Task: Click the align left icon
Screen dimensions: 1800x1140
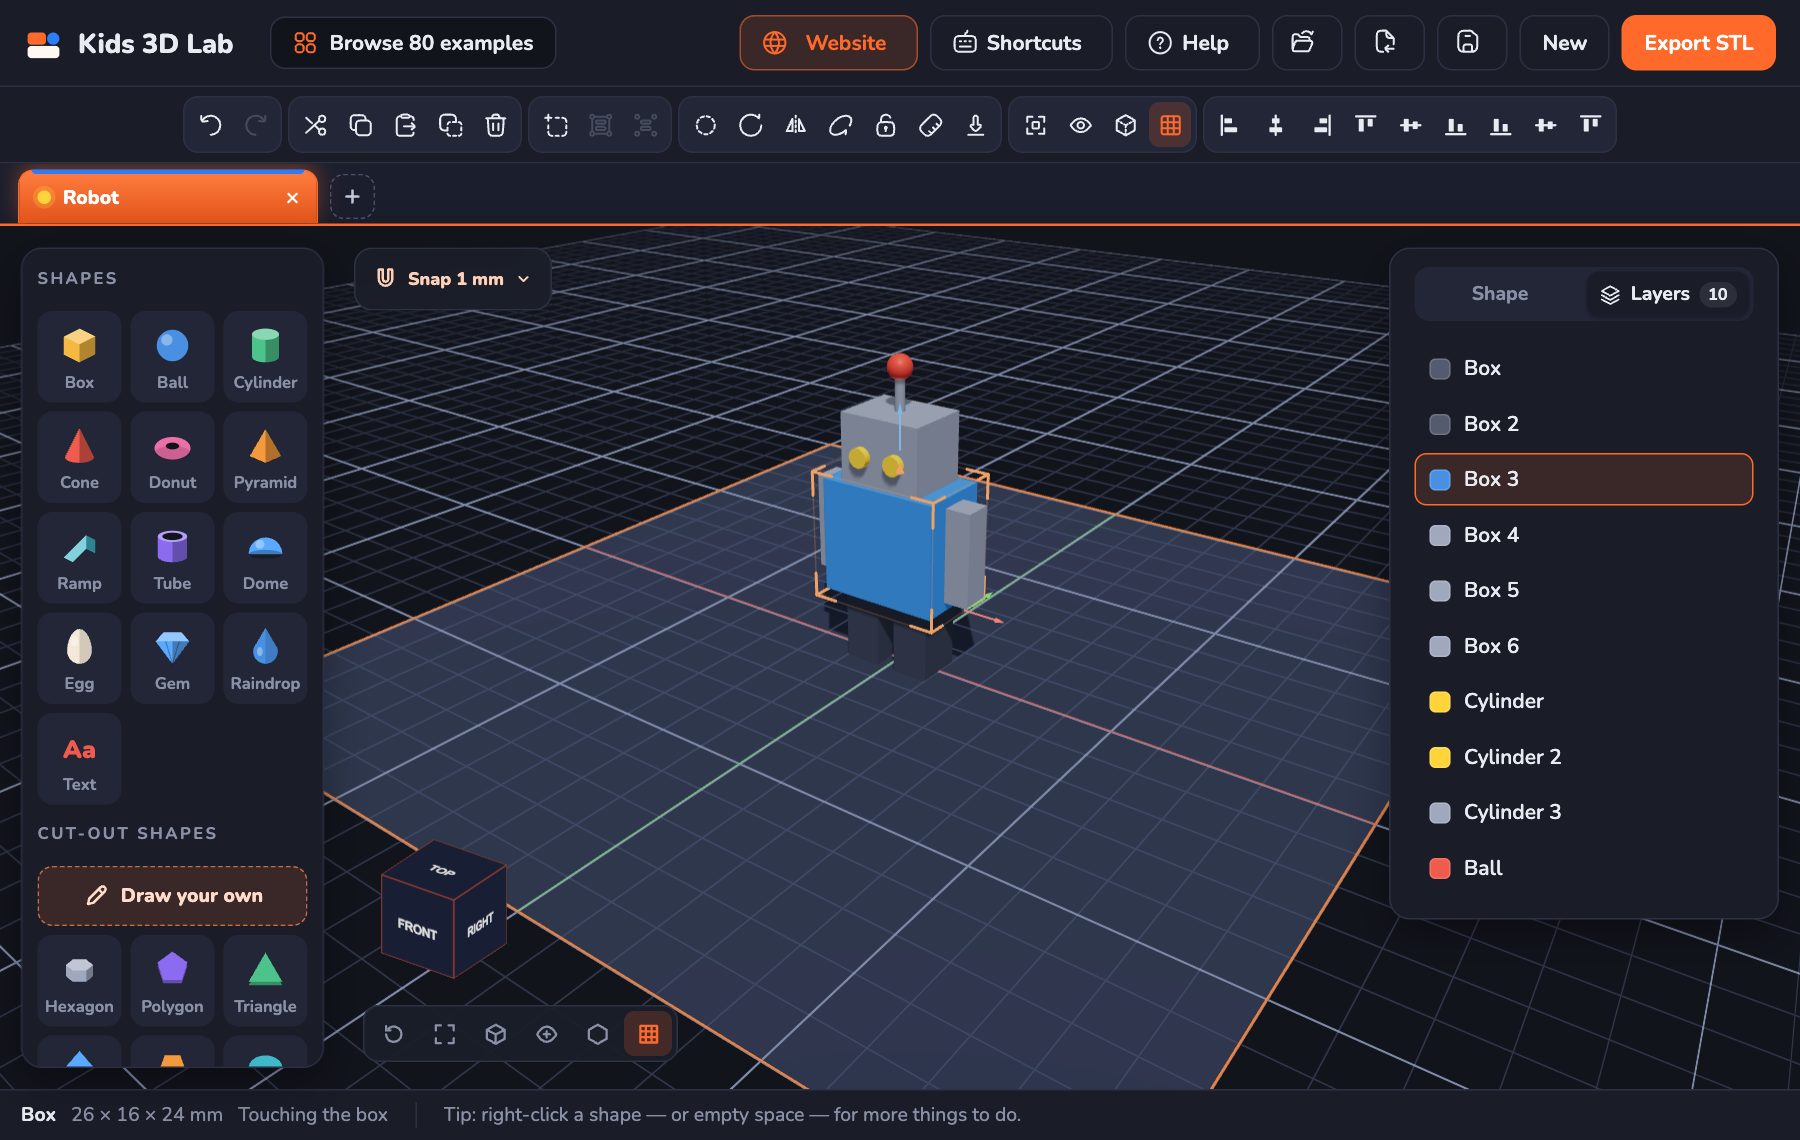Action: pos(1230,125)
